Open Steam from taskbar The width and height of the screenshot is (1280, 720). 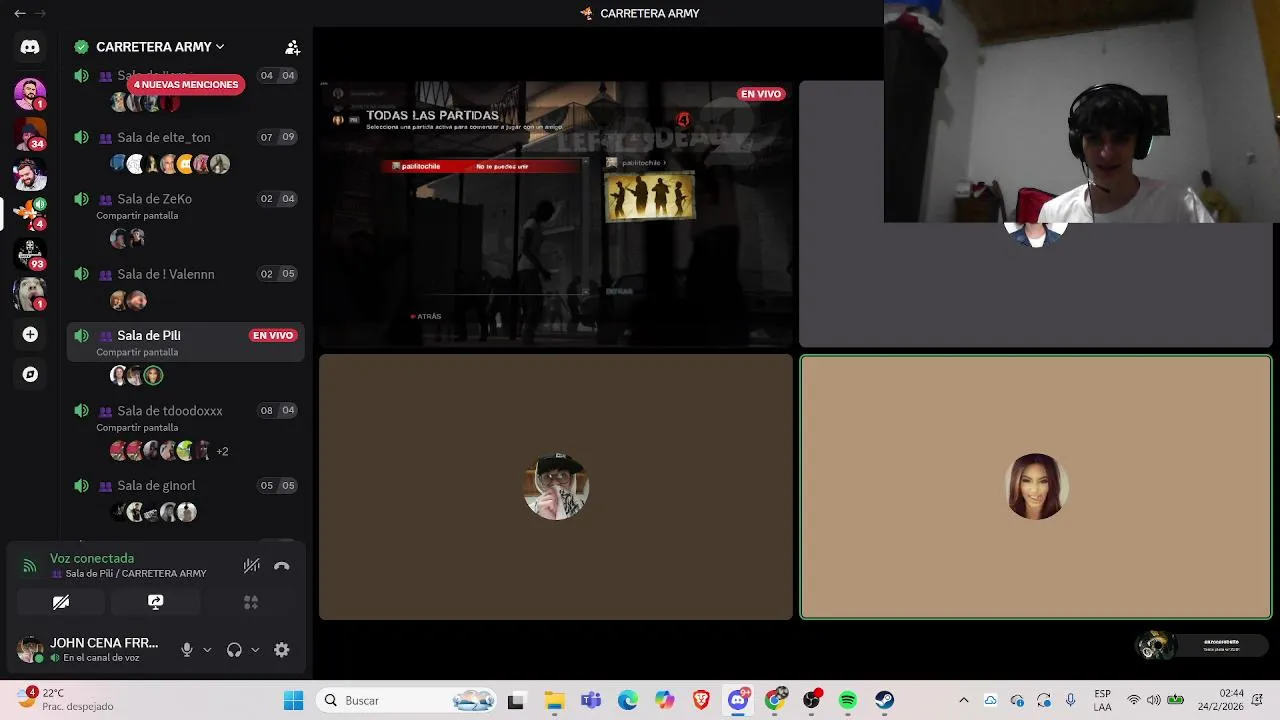[885, 700]
